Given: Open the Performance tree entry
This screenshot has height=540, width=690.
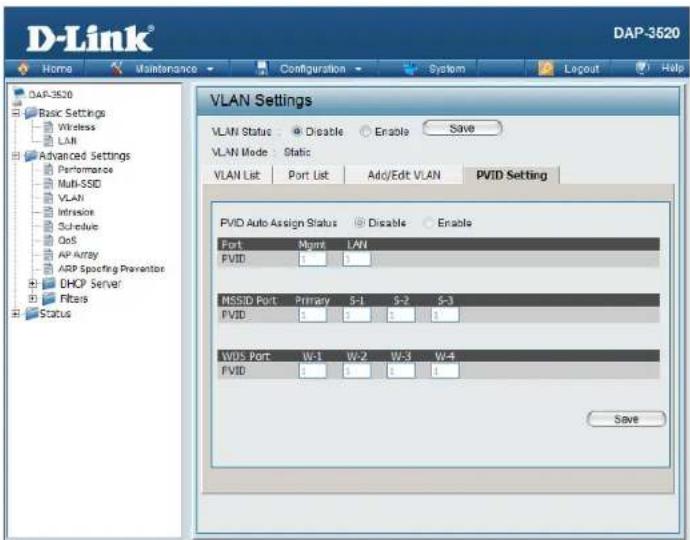Looking at the screenshot, I should point(85,169).
